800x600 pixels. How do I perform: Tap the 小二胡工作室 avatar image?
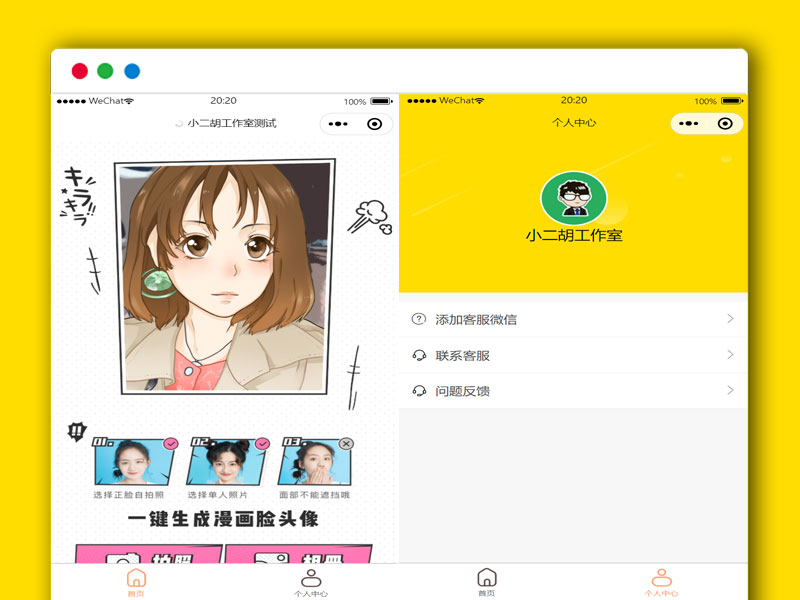click(x=573, y=196)
